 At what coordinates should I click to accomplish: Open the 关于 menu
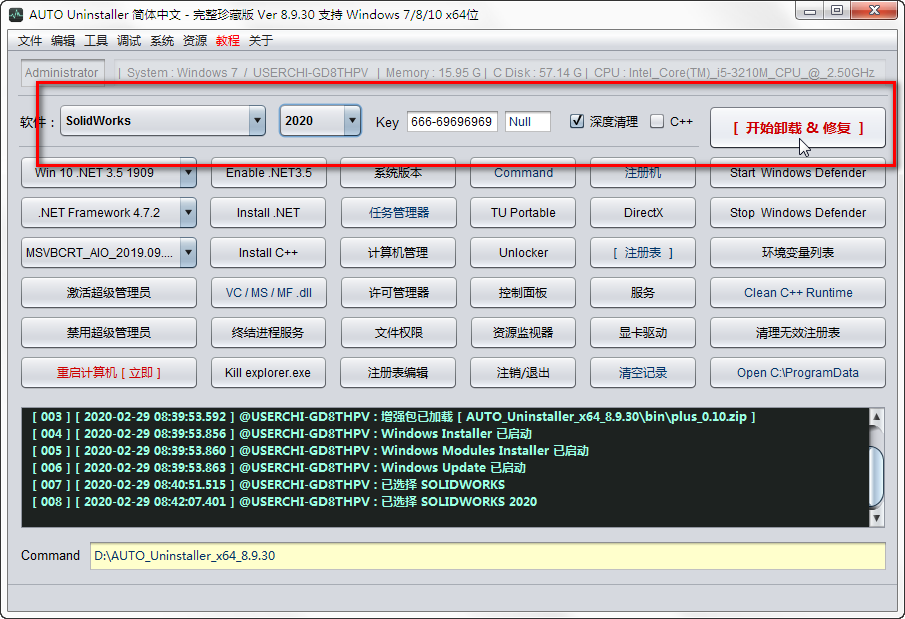click(260, 40)
